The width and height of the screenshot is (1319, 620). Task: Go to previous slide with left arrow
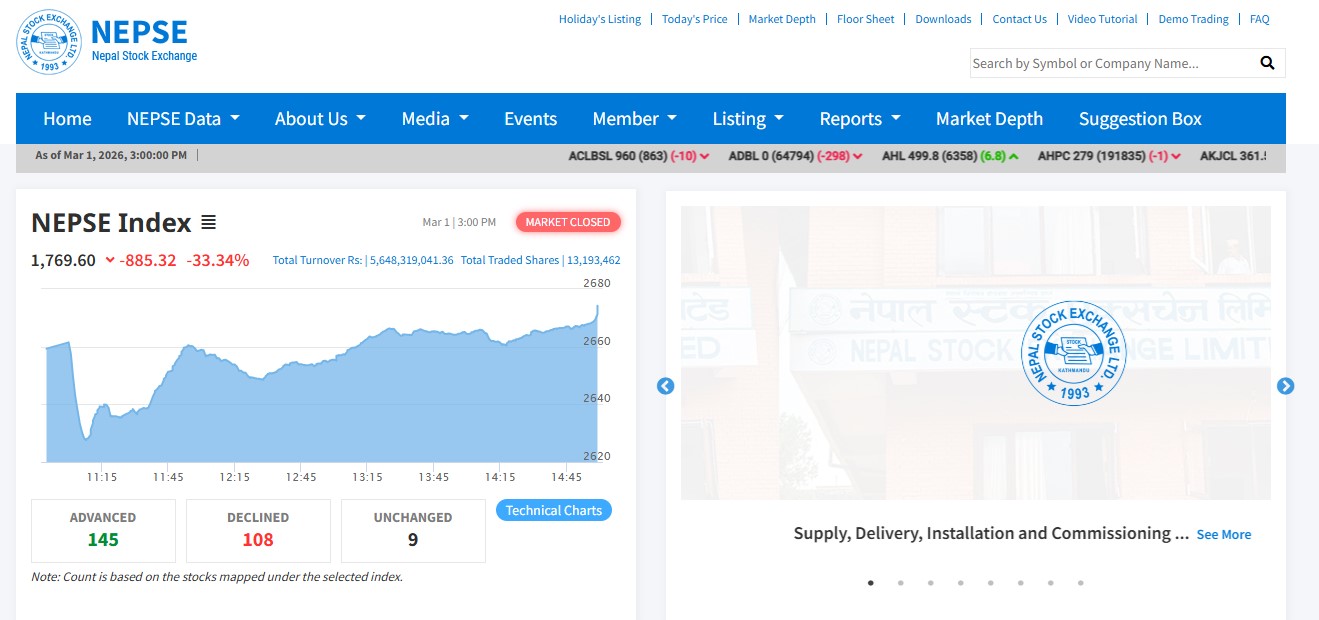click(665, 386)
